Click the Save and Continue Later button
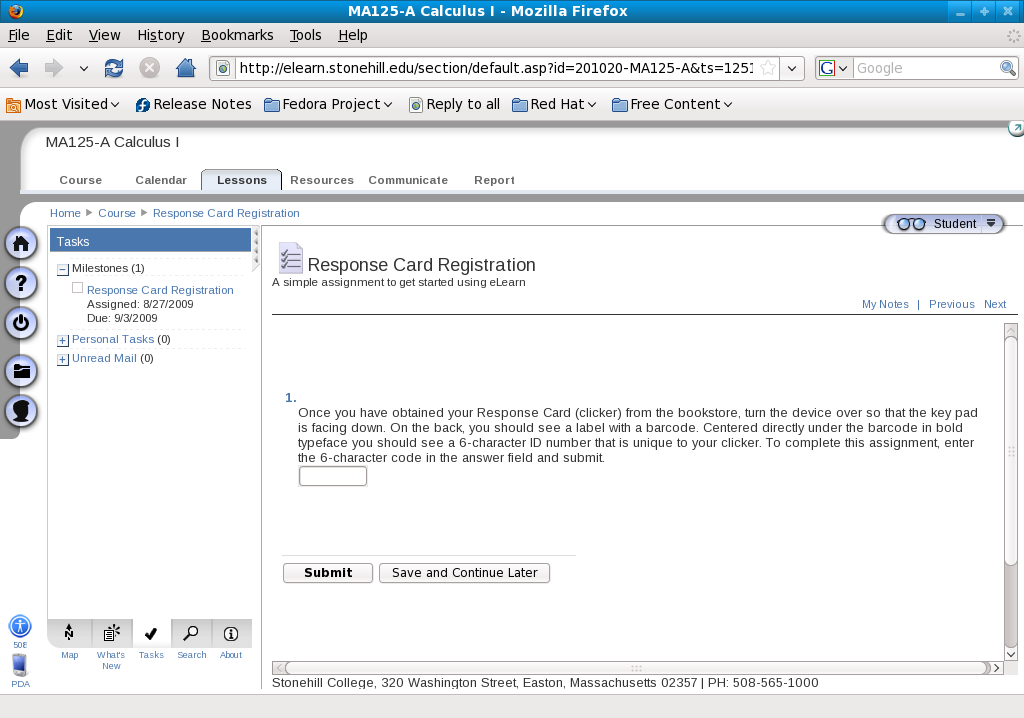Screen dimensions: 1024x718 coord(464,573)
